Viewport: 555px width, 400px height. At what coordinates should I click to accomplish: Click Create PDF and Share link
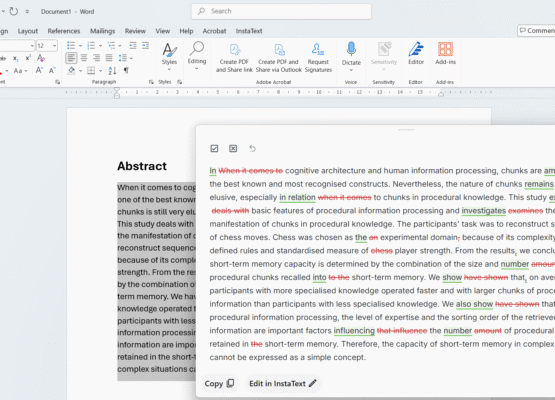pos(234,58)
